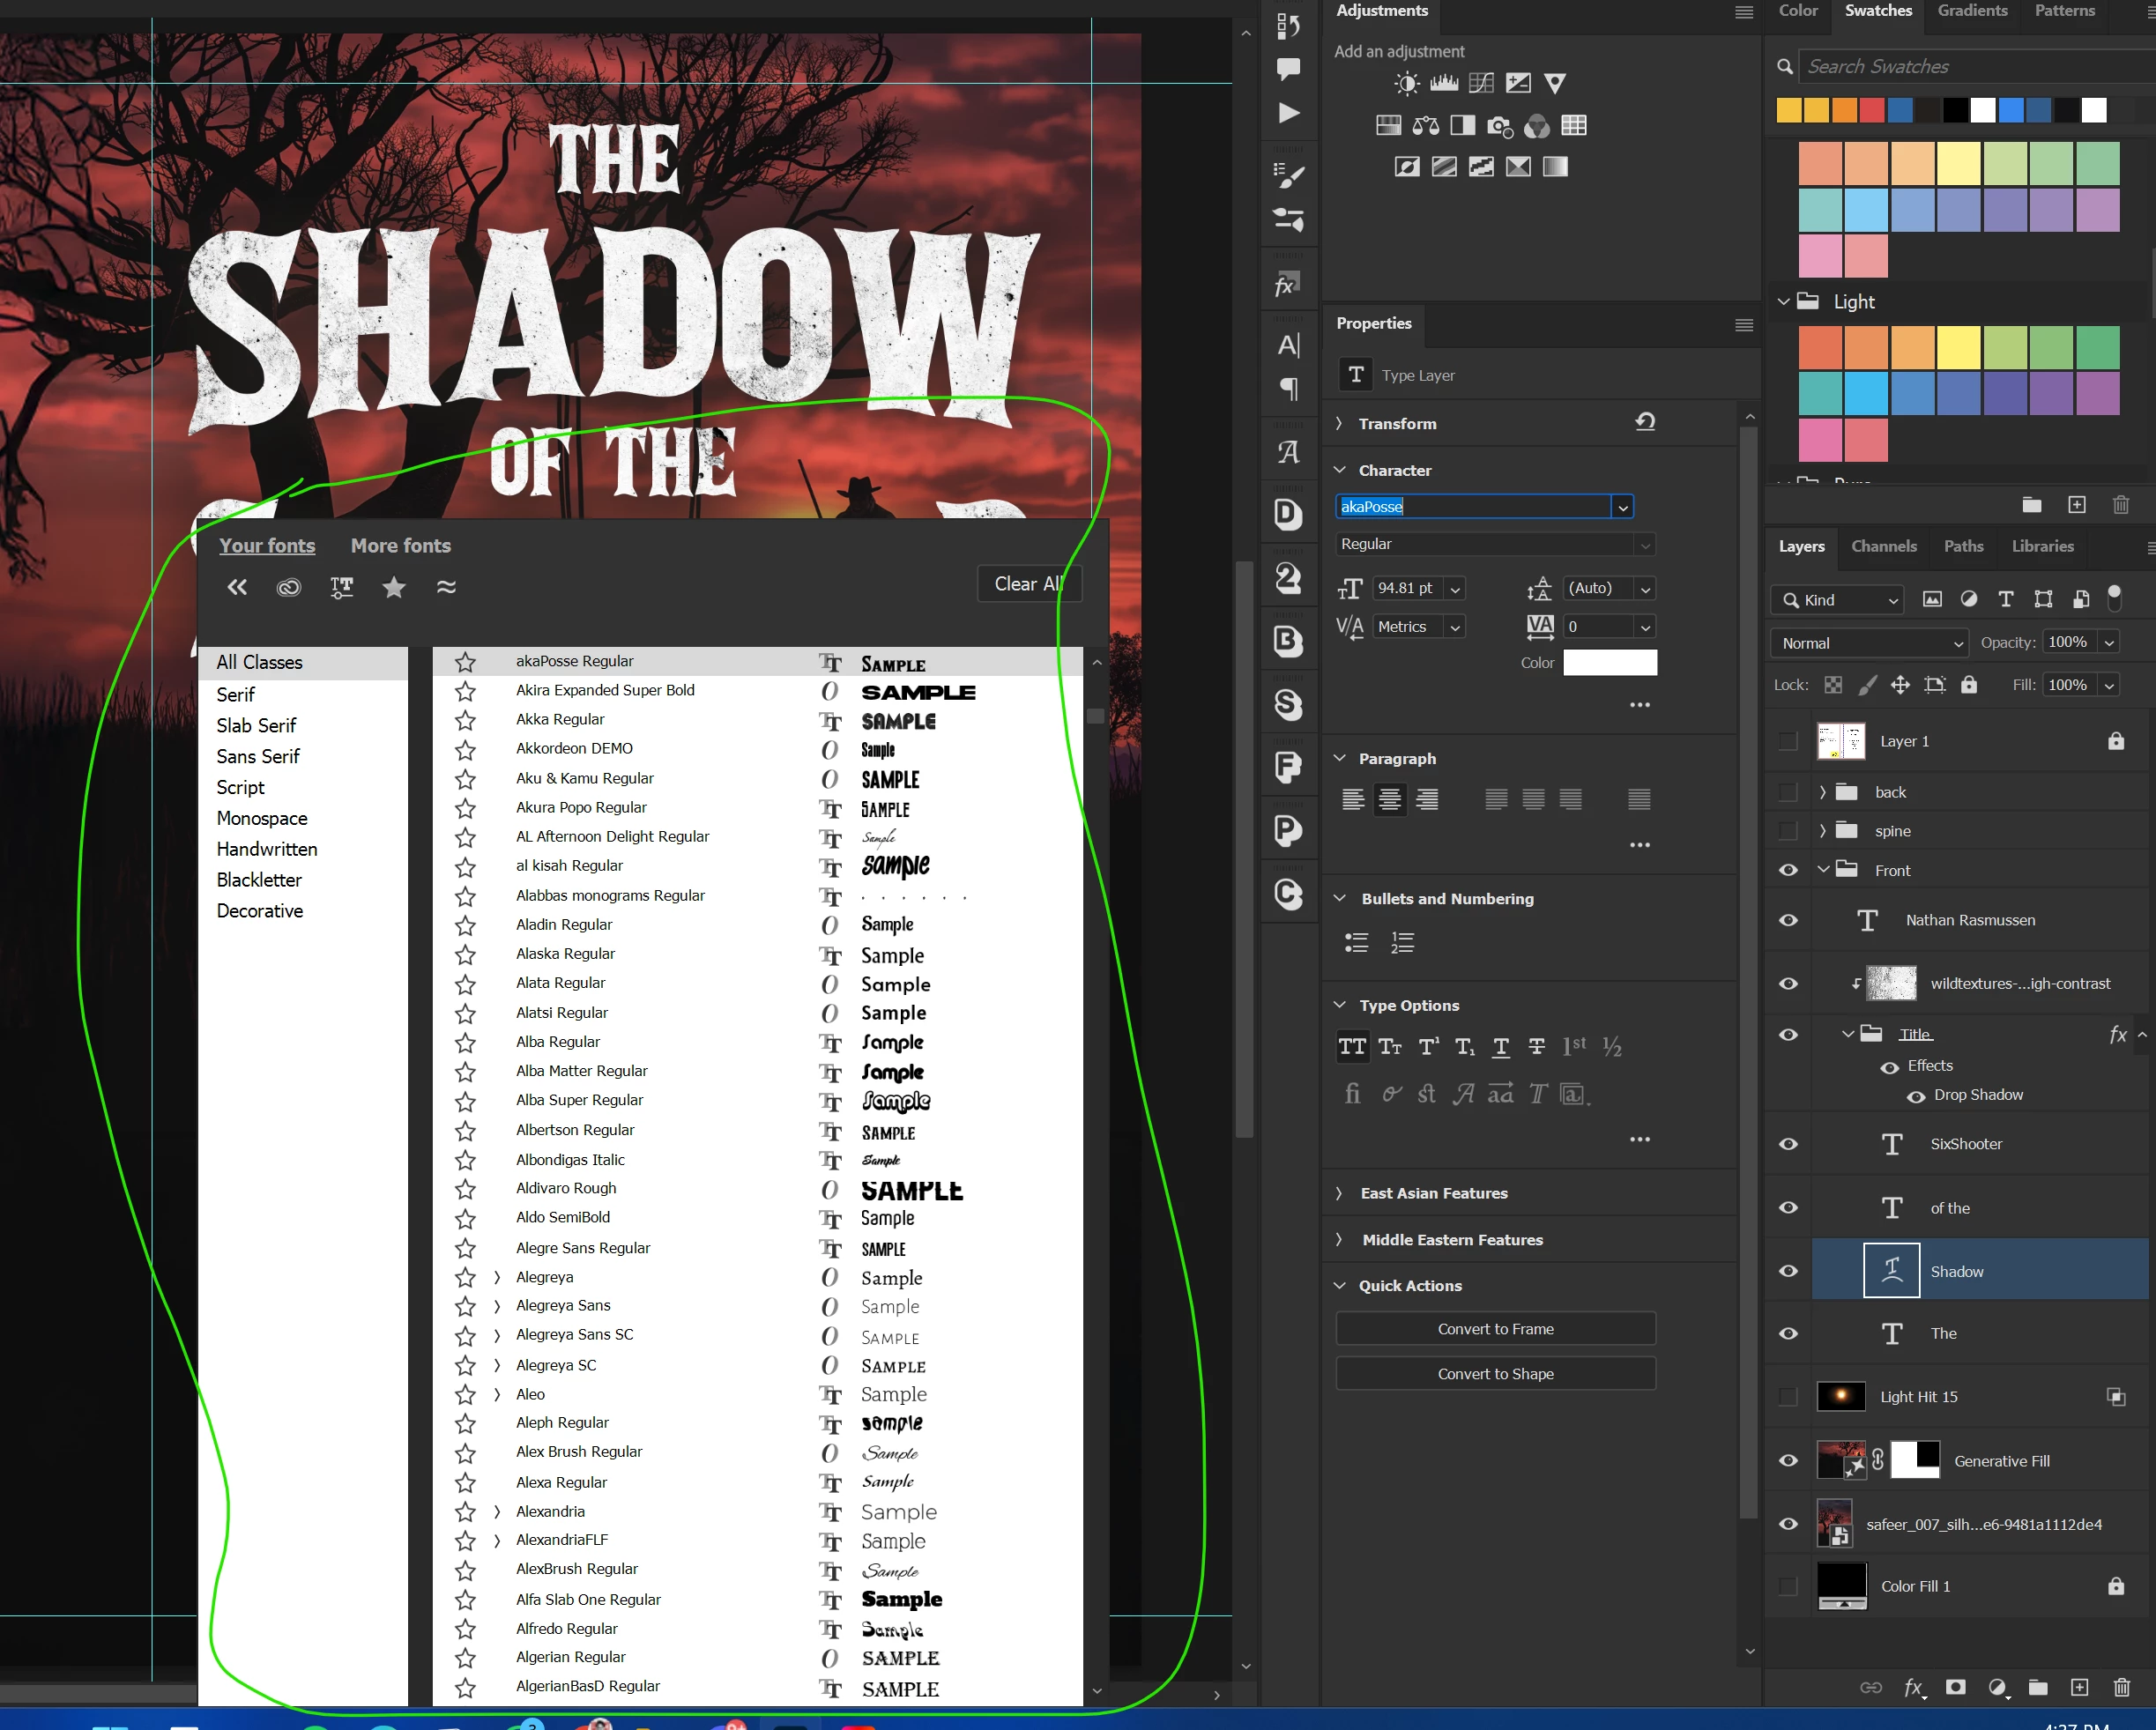This screenshot has height=1730, width=2156.
Task: Open the font family dropdown arrow
Action: click(x=1622, y=507)
